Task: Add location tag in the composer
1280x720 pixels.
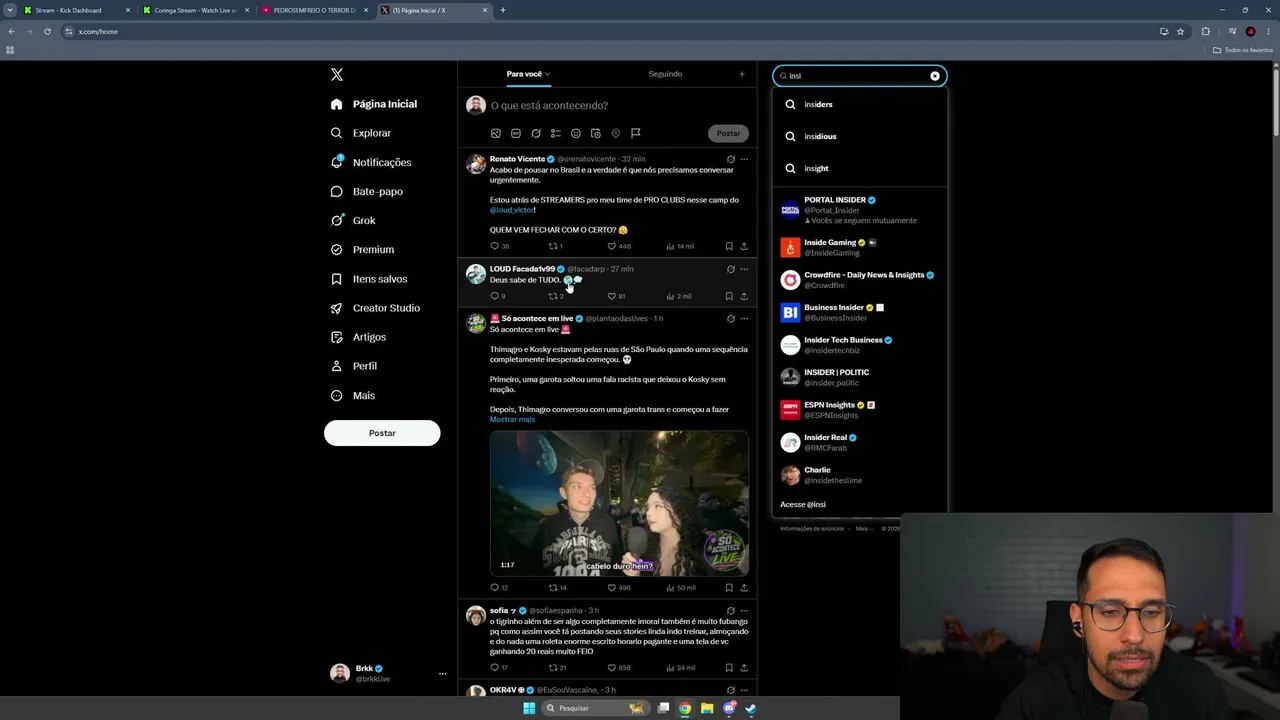Action: pos(616,133)
